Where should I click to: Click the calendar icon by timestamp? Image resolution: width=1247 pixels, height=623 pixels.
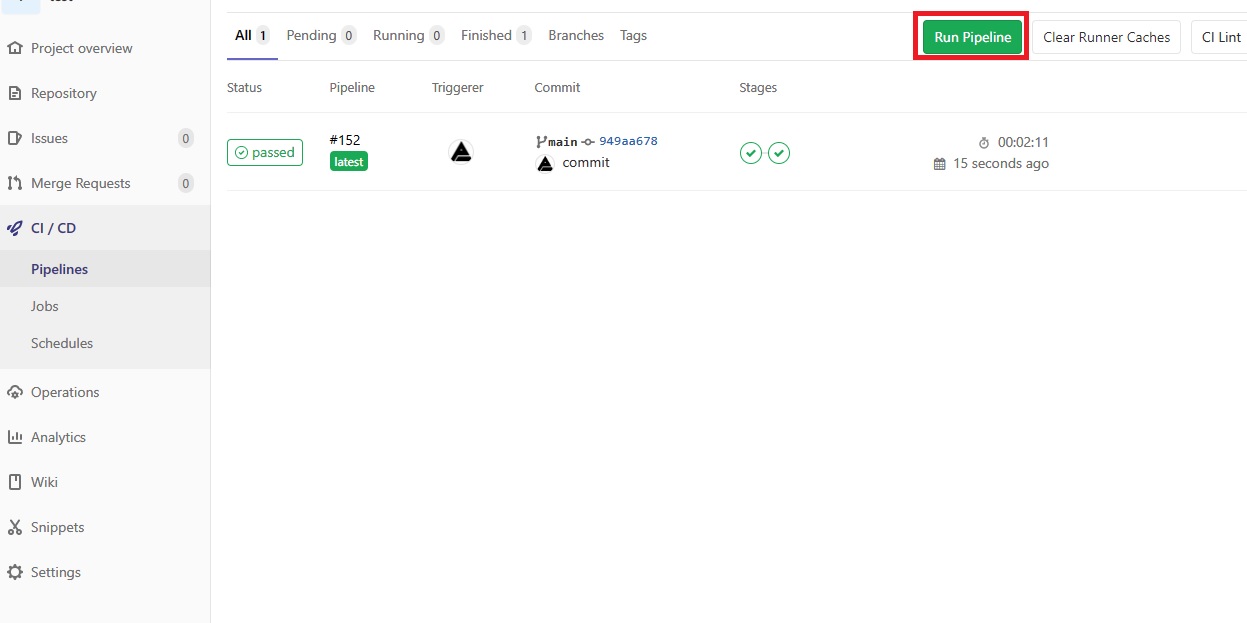point(939,164)
